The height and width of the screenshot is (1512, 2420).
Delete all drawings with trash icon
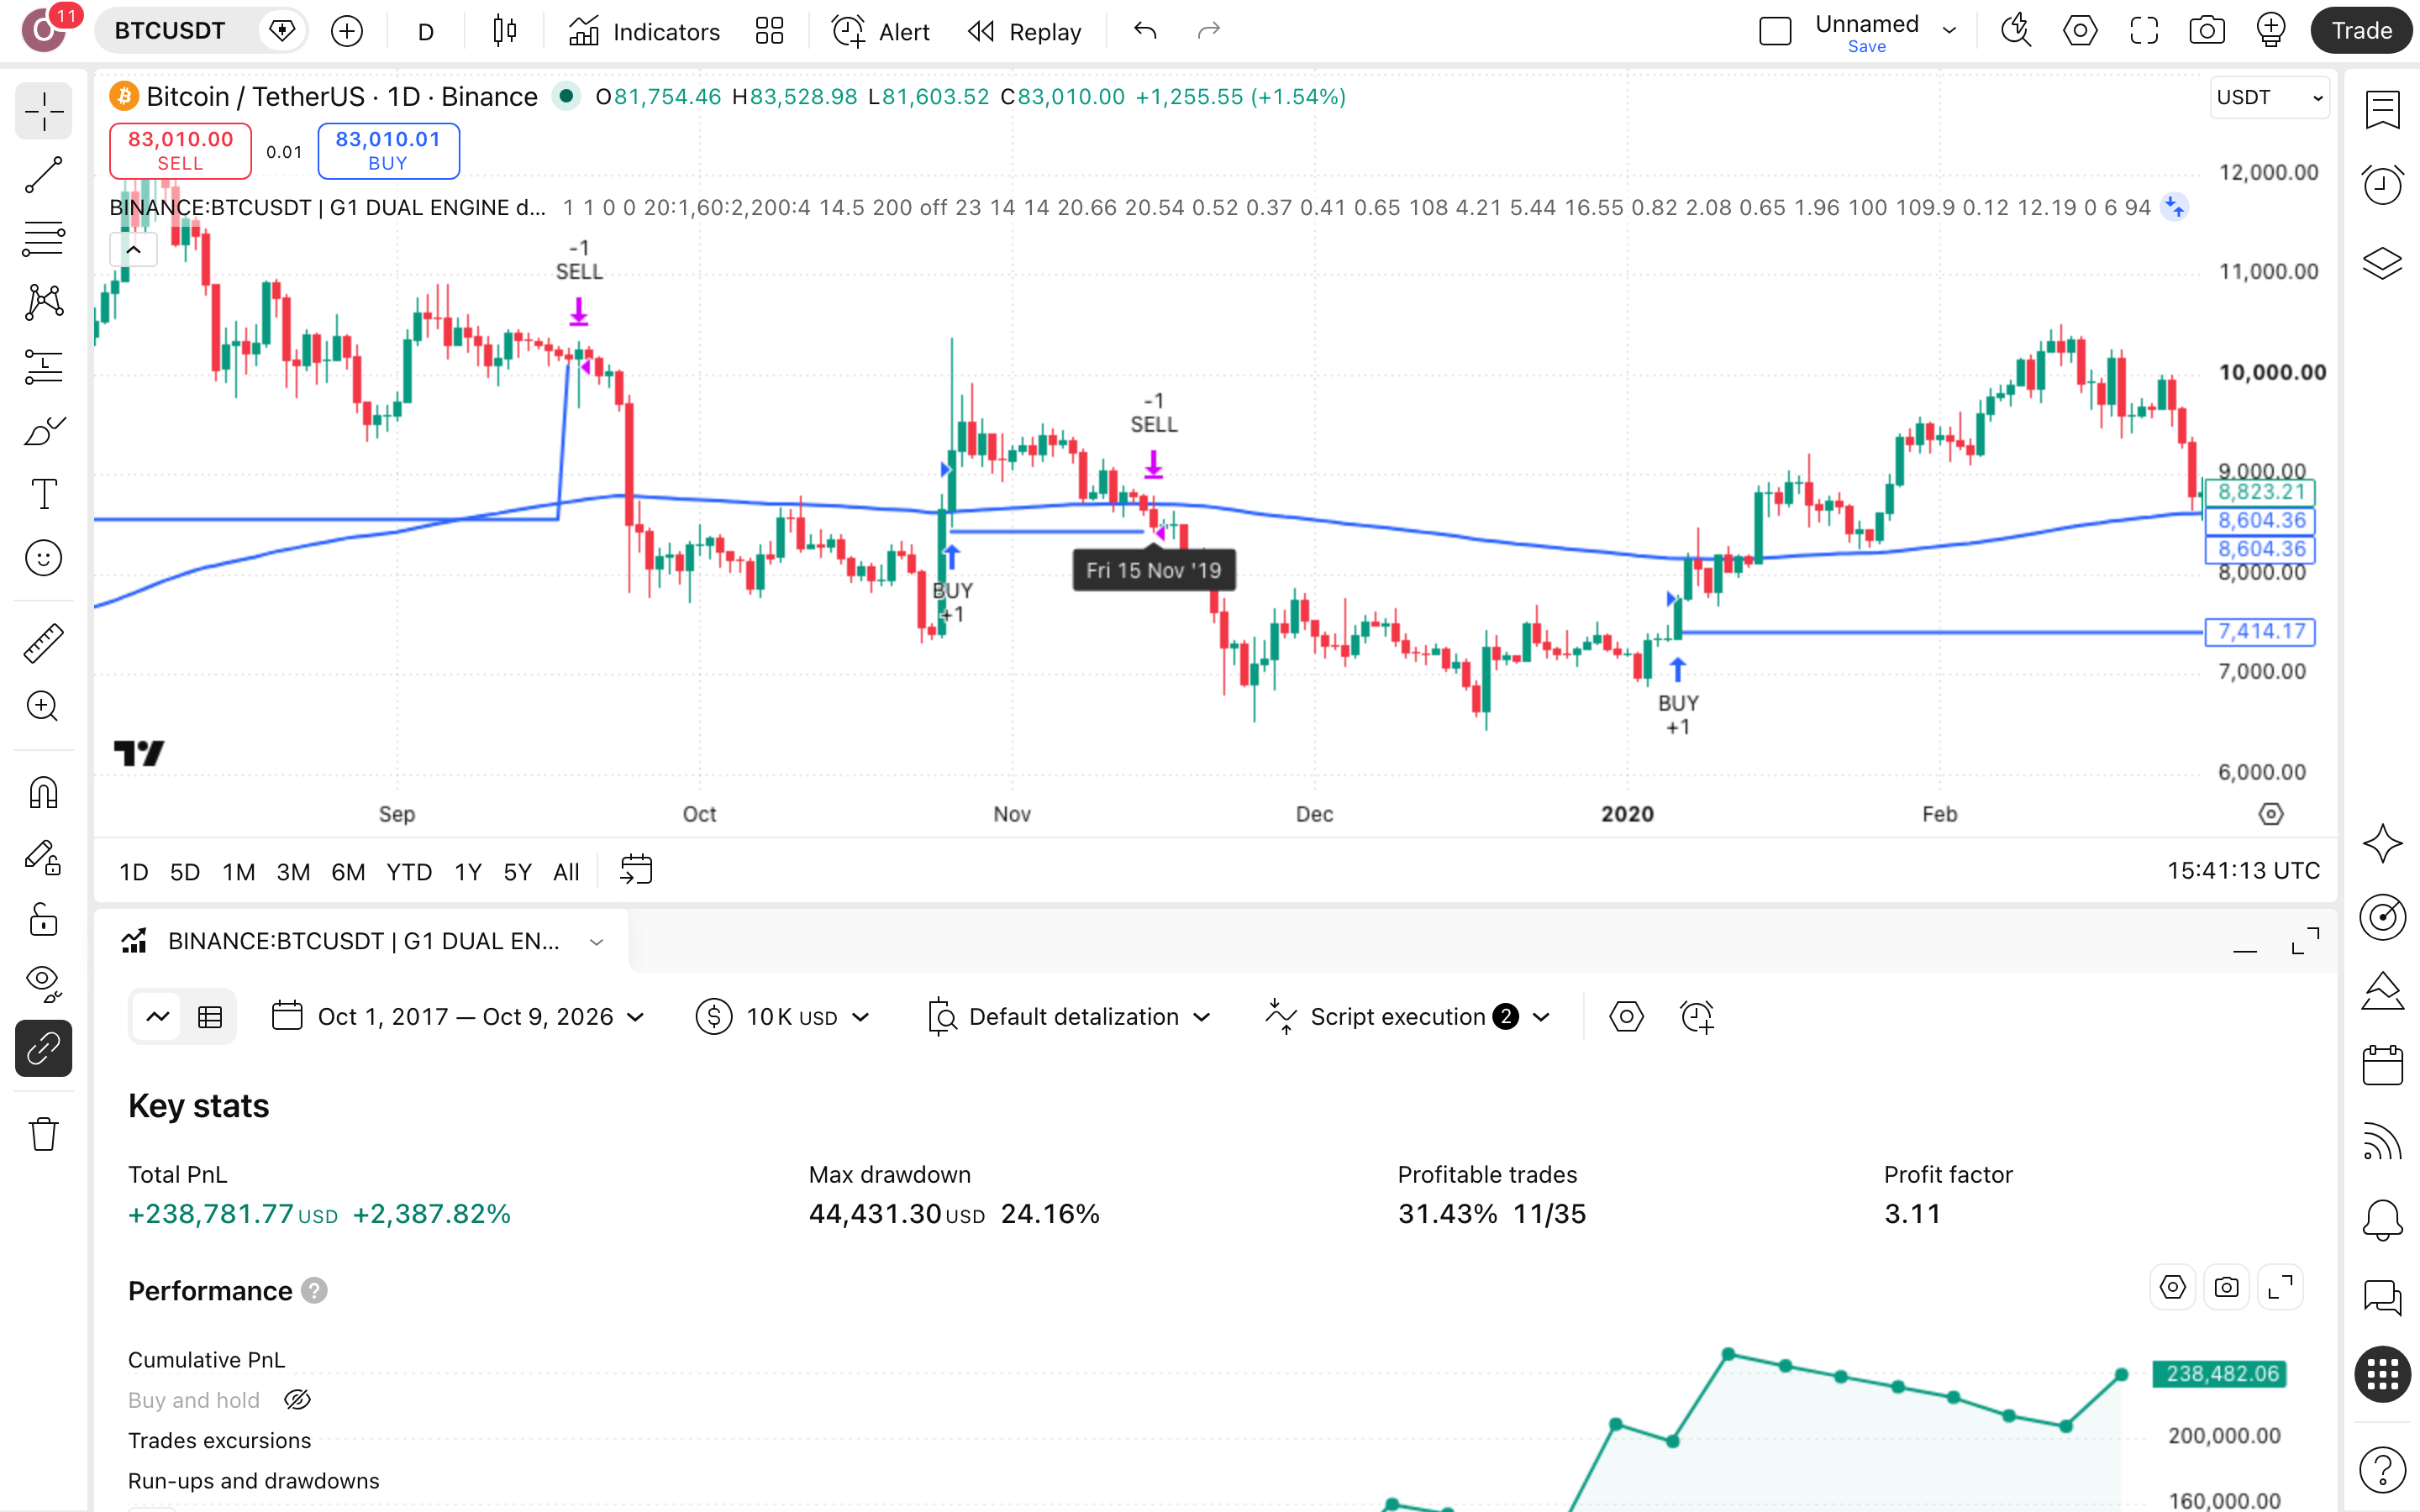point(43,1134)
